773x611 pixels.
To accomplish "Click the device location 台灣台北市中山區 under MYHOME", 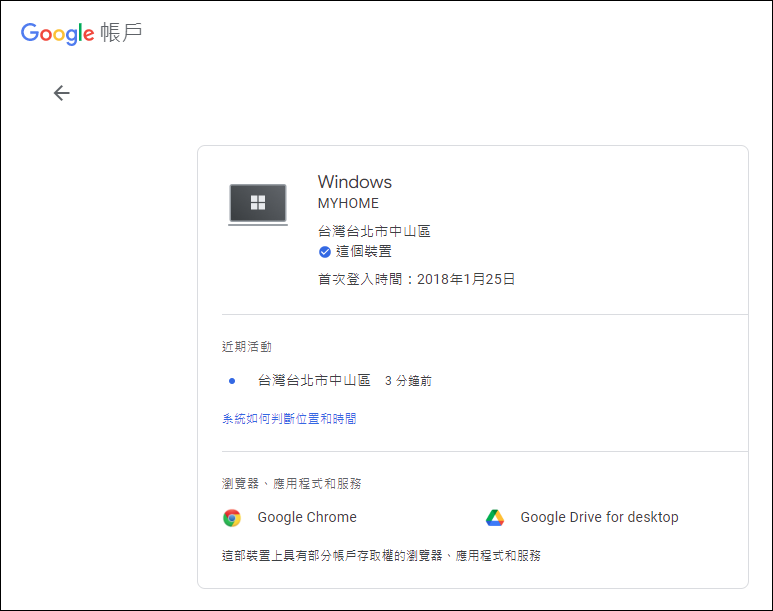I will [374, 232].
